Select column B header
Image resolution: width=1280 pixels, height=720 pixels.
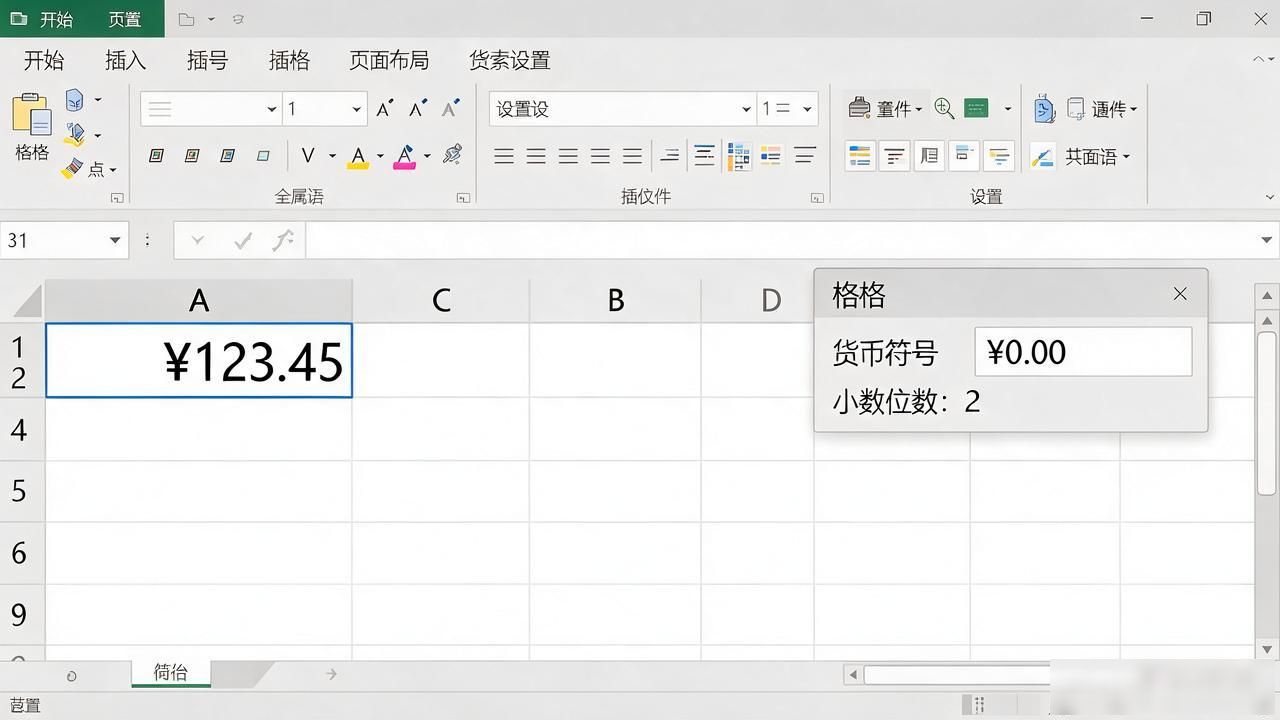[x=616, y=300]
